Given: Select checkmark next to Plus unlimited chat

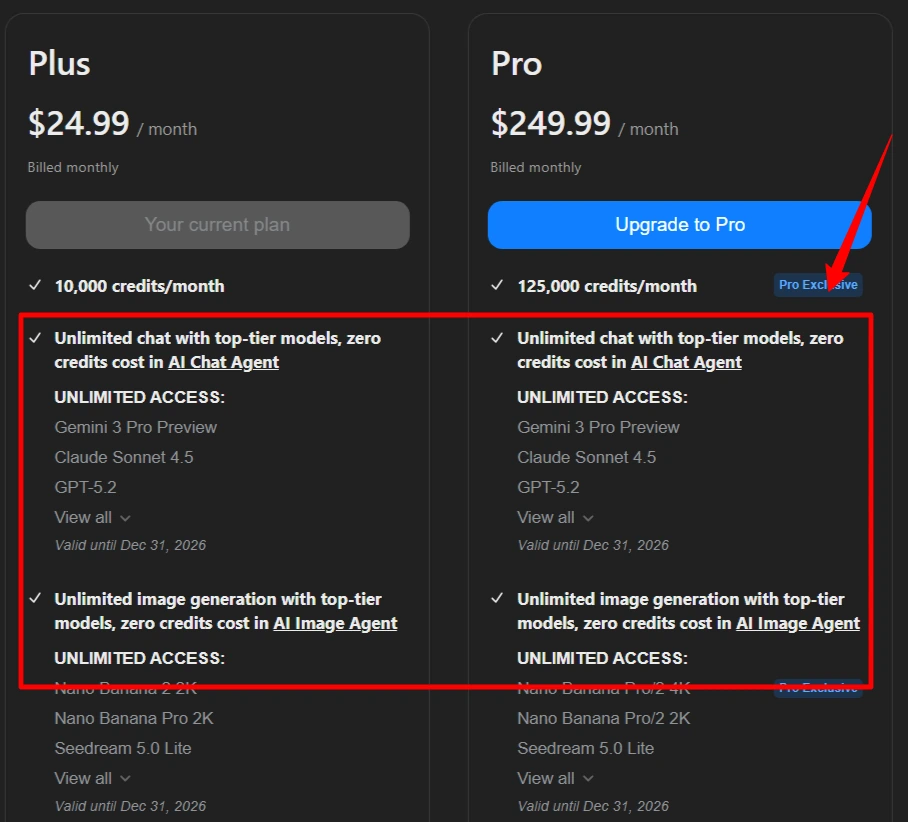Looking at the screenshot, I should (35, 338).
